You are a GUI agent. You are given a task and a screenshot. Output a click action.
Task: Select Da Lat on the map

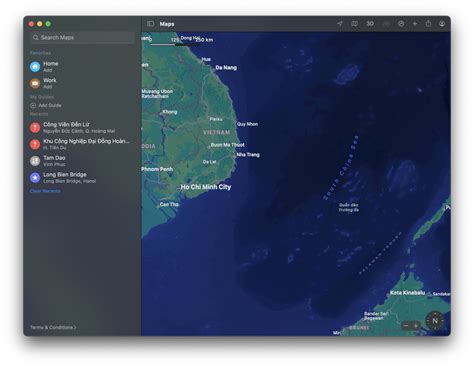pos(210,162)
